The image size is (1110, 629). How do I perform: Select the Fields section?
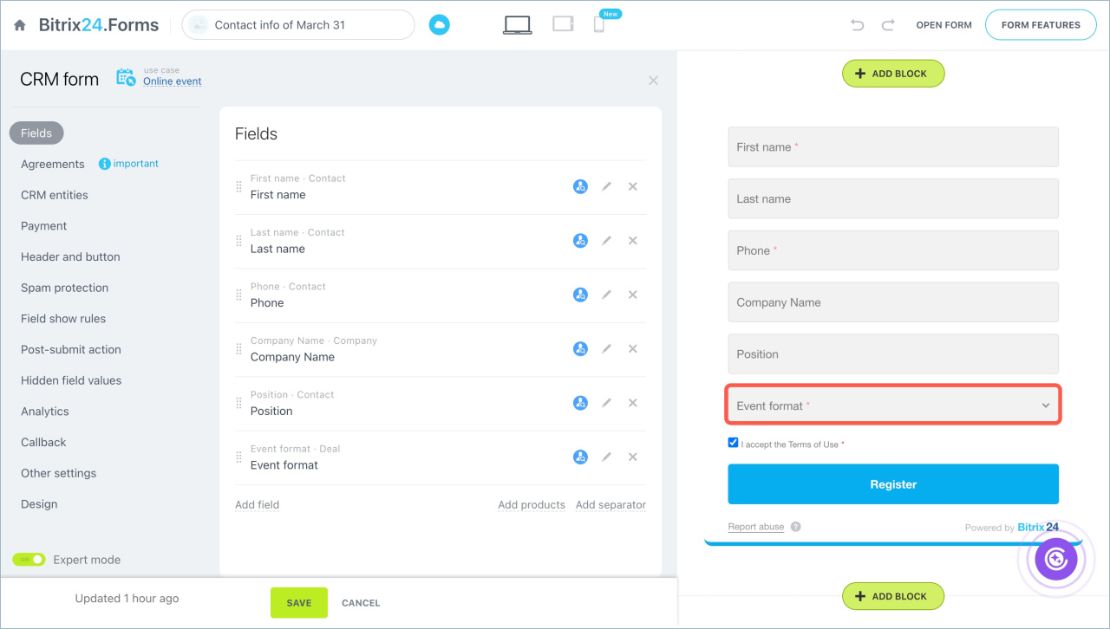[36, 133]
